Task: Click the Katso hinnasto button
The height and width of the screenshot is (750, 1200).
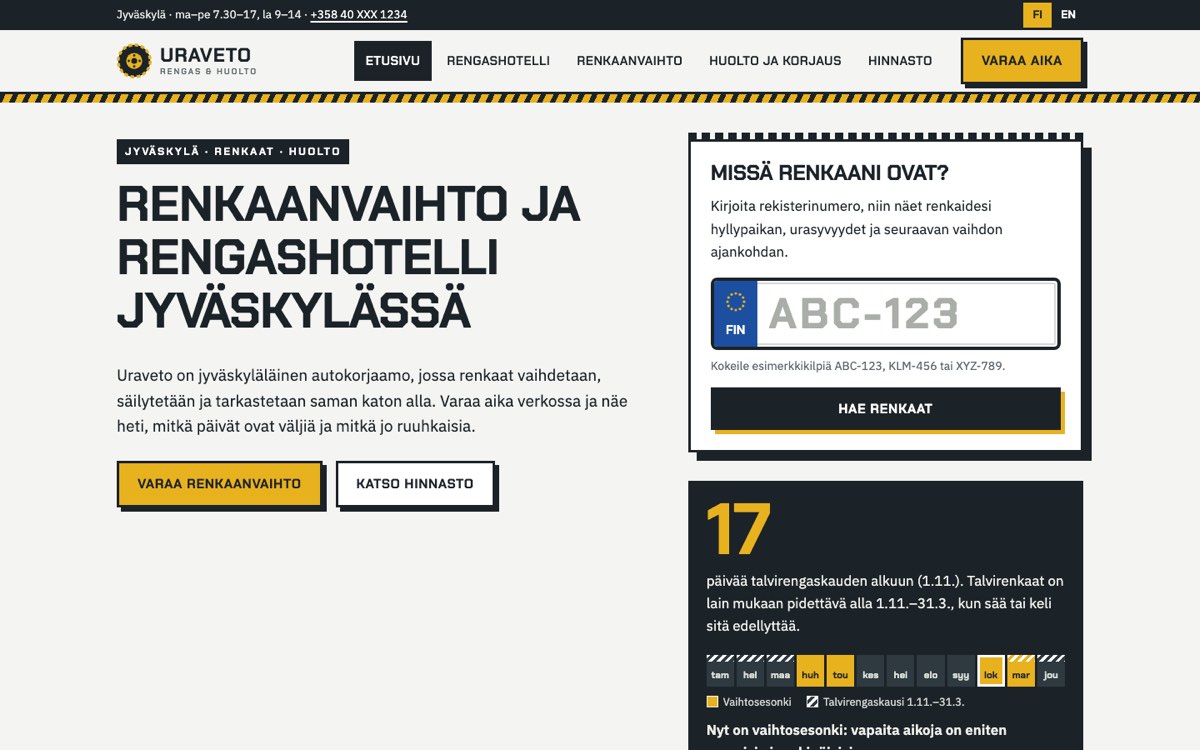Action: [415, 484]
